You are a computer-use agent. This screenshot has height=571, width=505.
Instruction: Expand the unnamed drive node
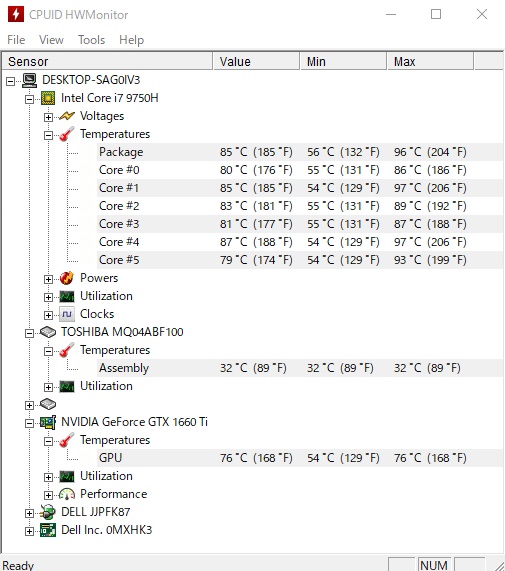pyautogui.click(x=29, y=405)
